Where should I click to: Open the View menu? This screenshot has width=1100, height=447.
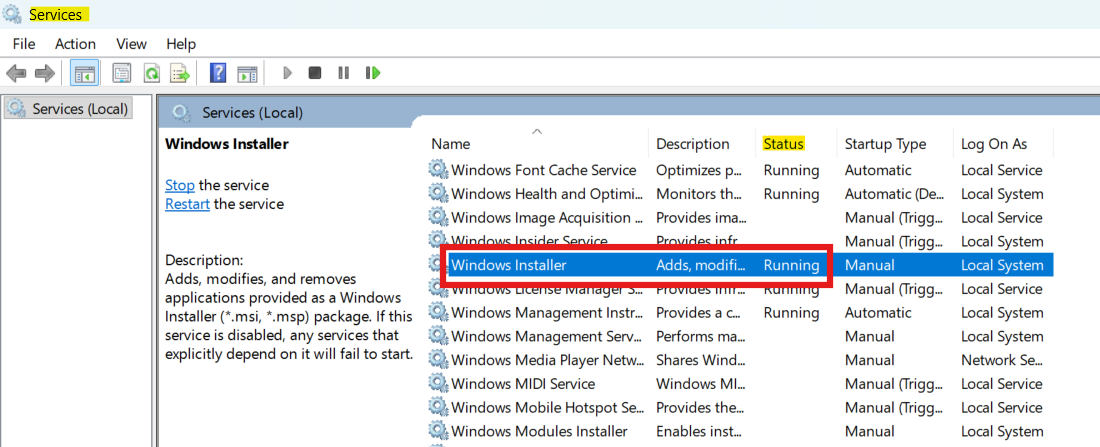(x=131, y=44)
